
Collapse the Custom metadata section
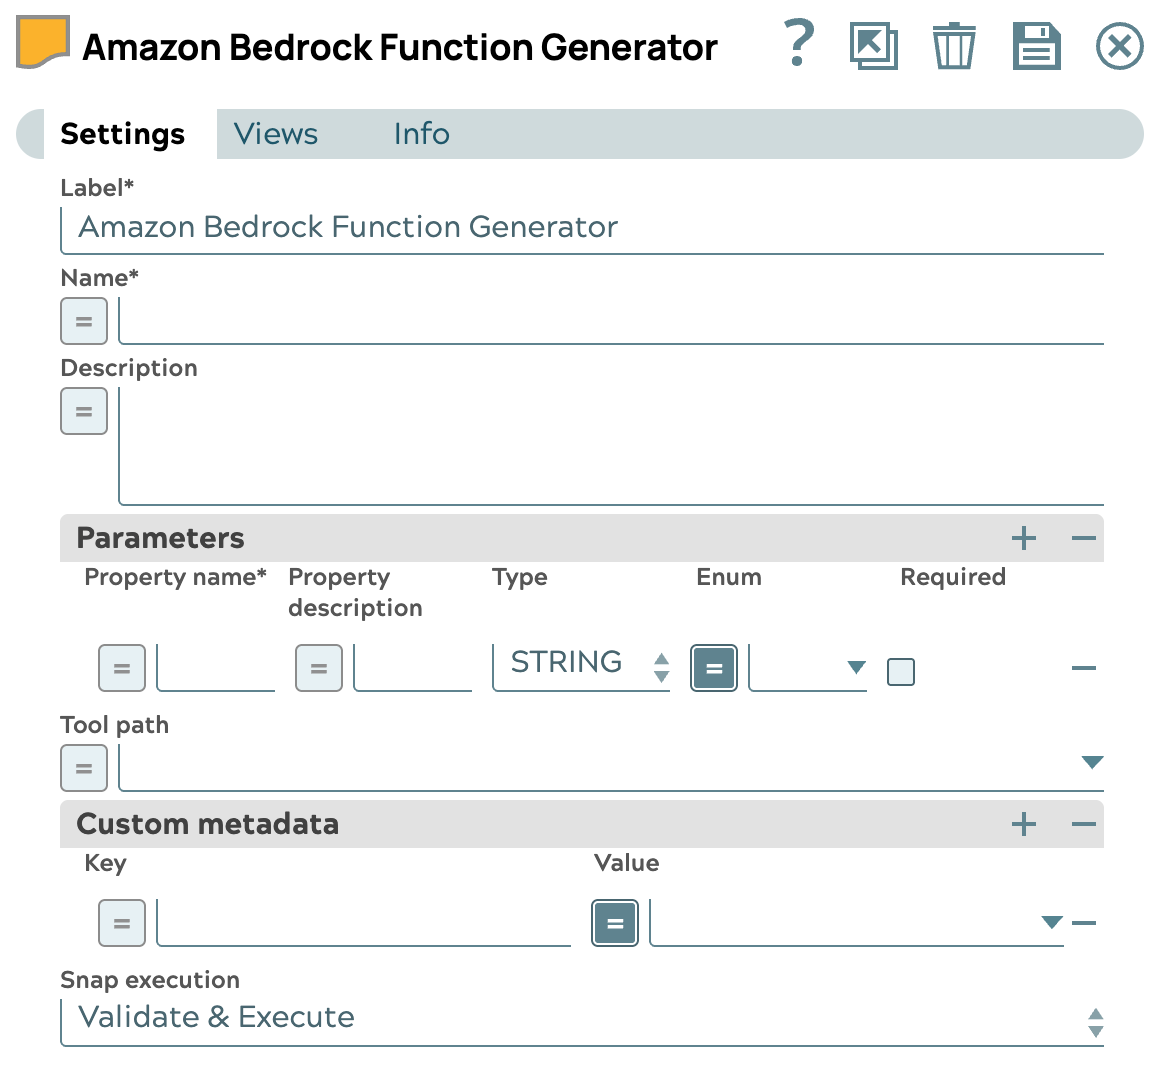coord(1084,824)
